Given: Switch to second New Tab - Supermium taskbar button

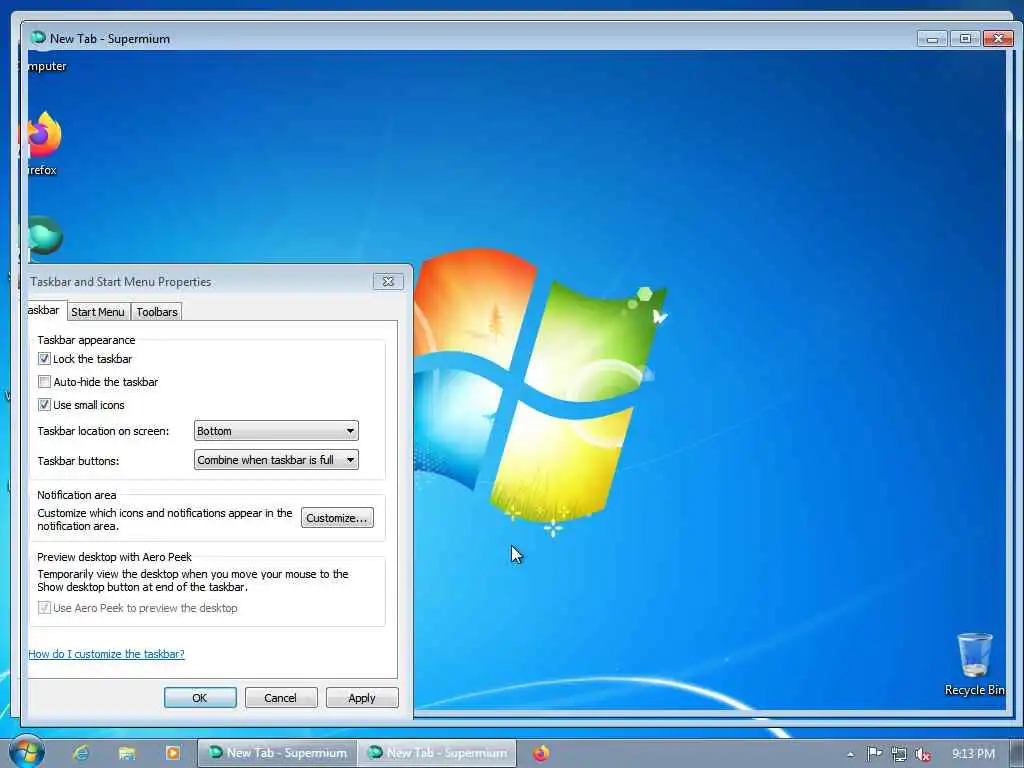Looking at the screenshot, I should pyautogui.click(x=437, y=753).
